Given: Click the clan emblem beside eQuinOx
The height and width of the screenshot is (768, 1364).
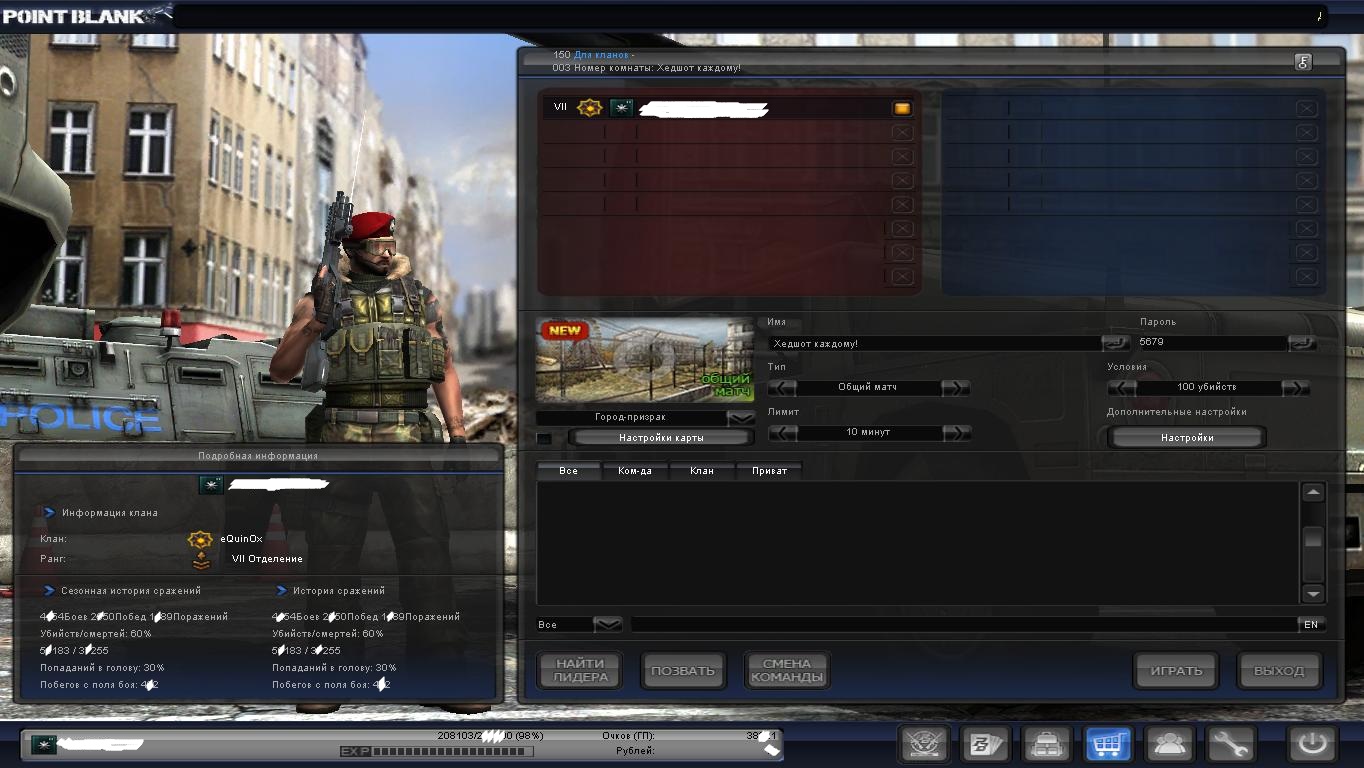Looking at the screenshot, I should pyautogui.click(x=201, y=539).
